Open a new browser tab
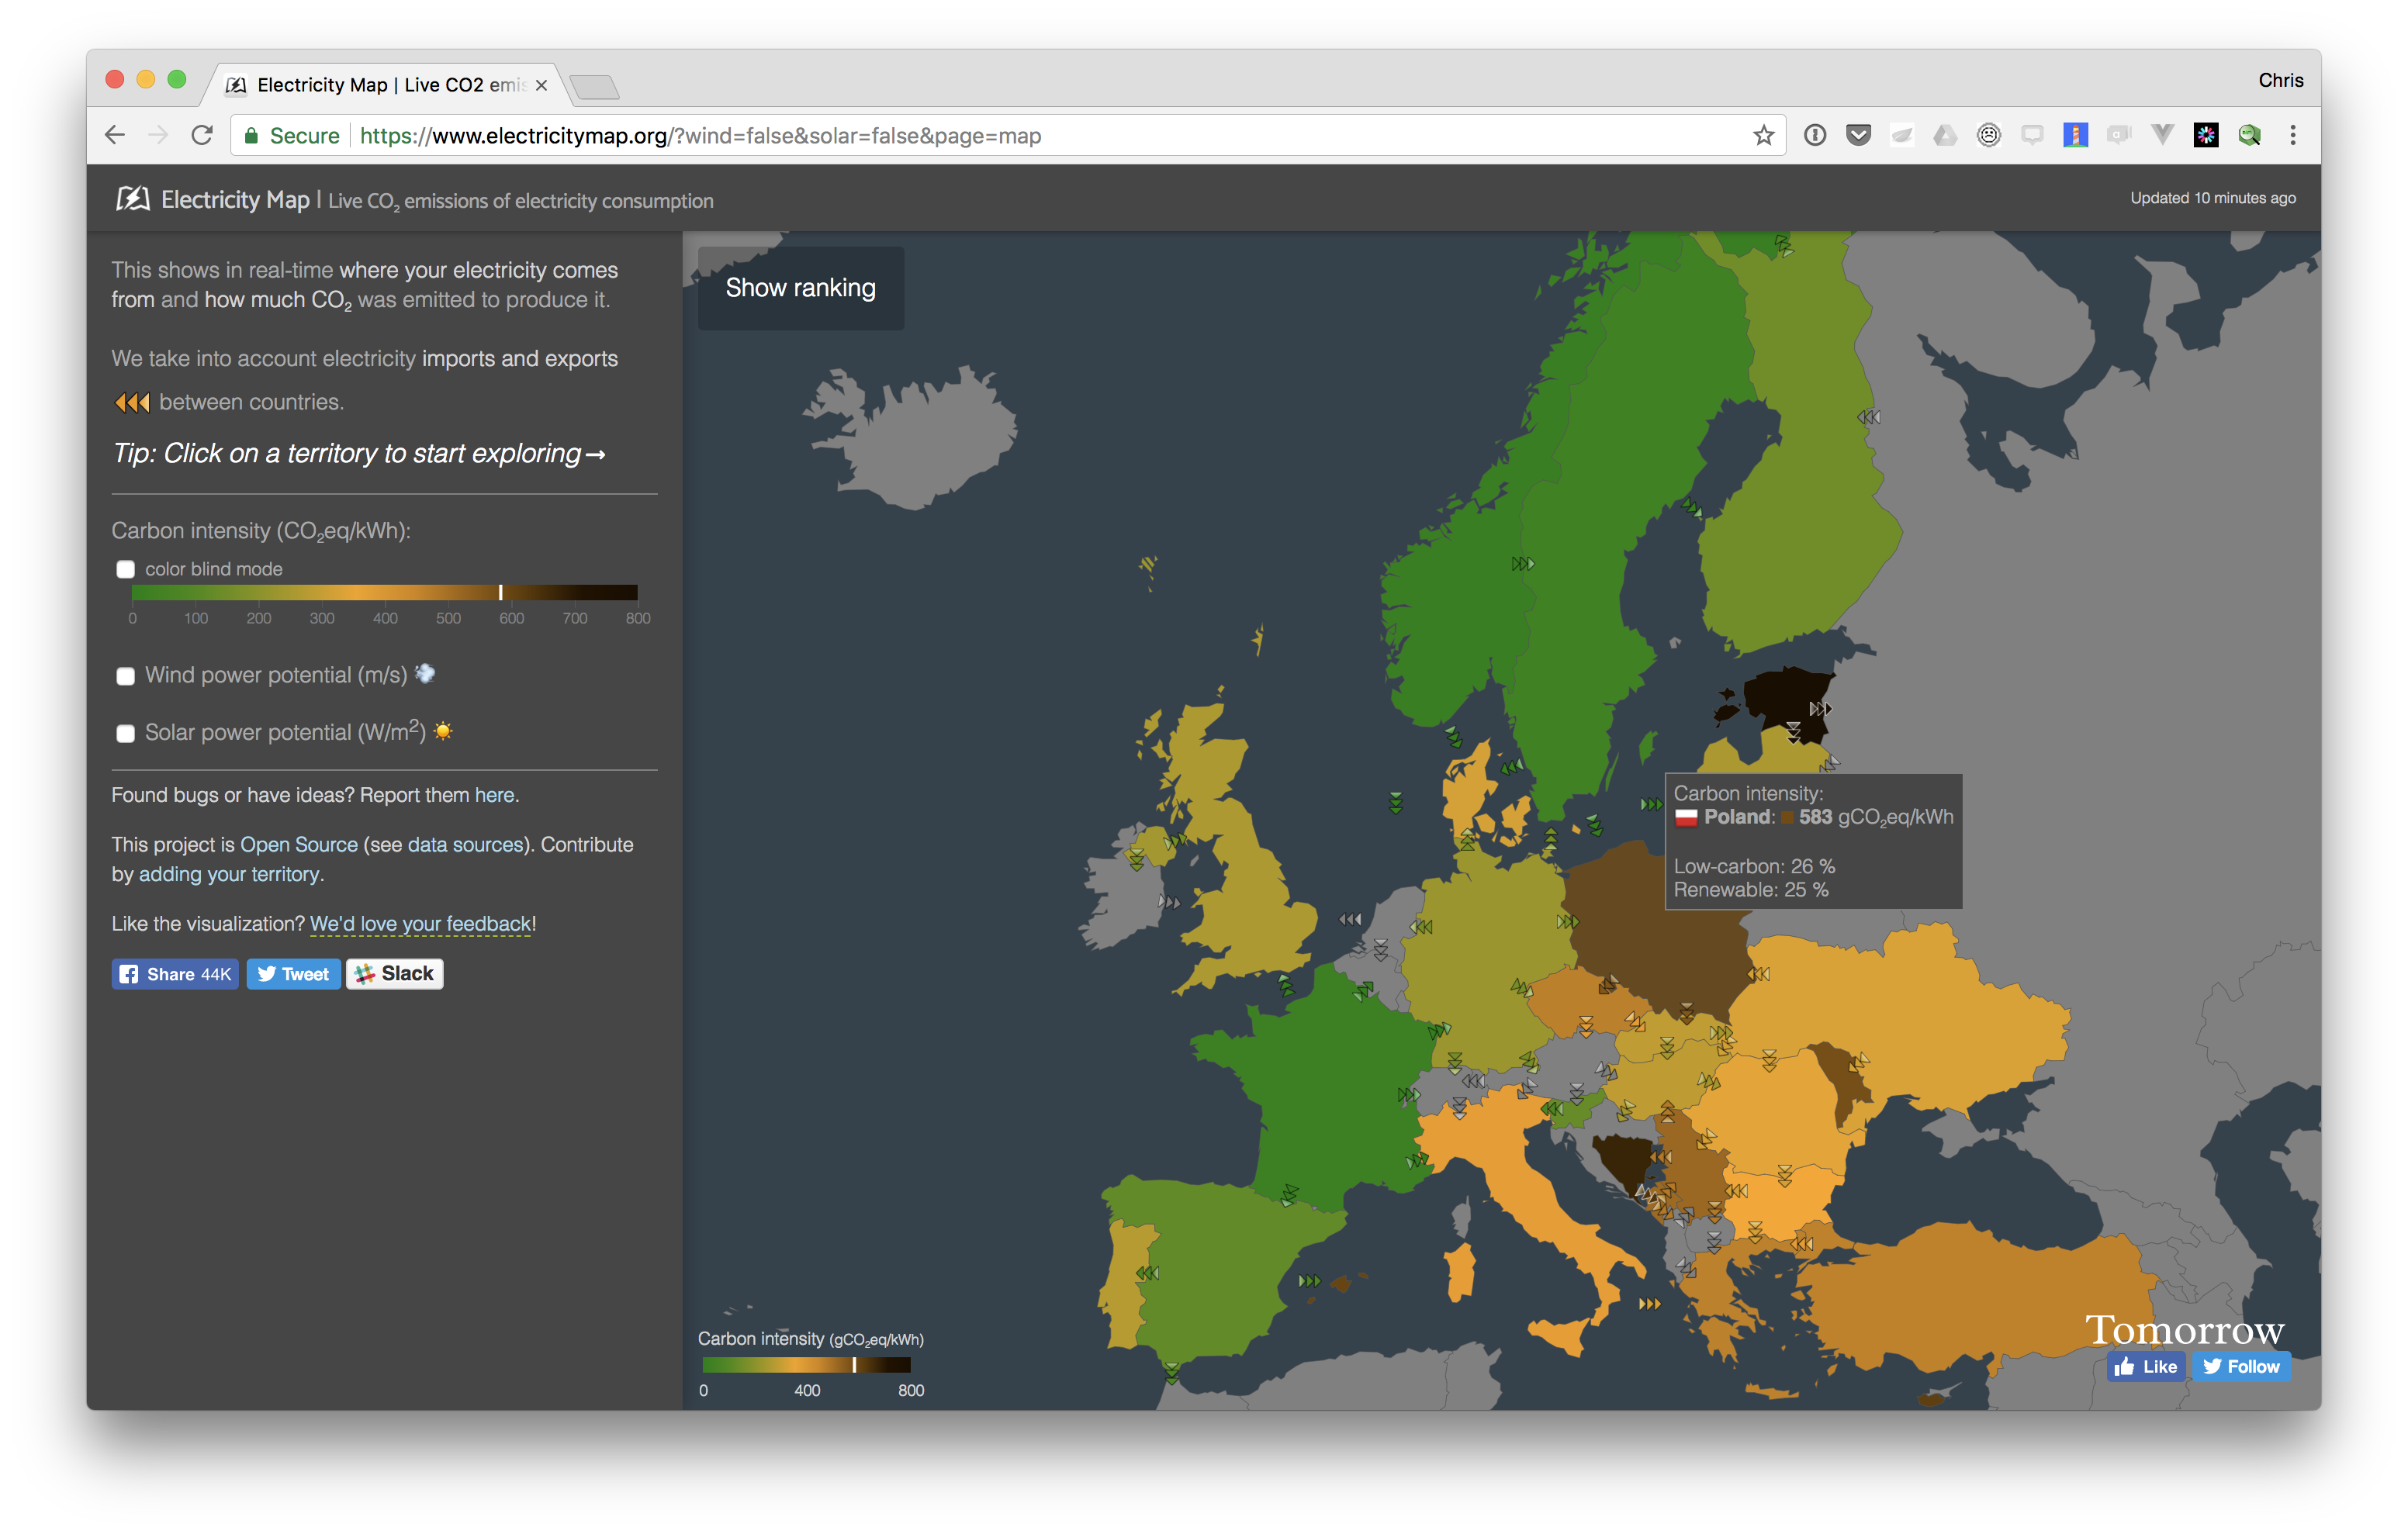The image size is (2408, 1534). coord(596,88)
